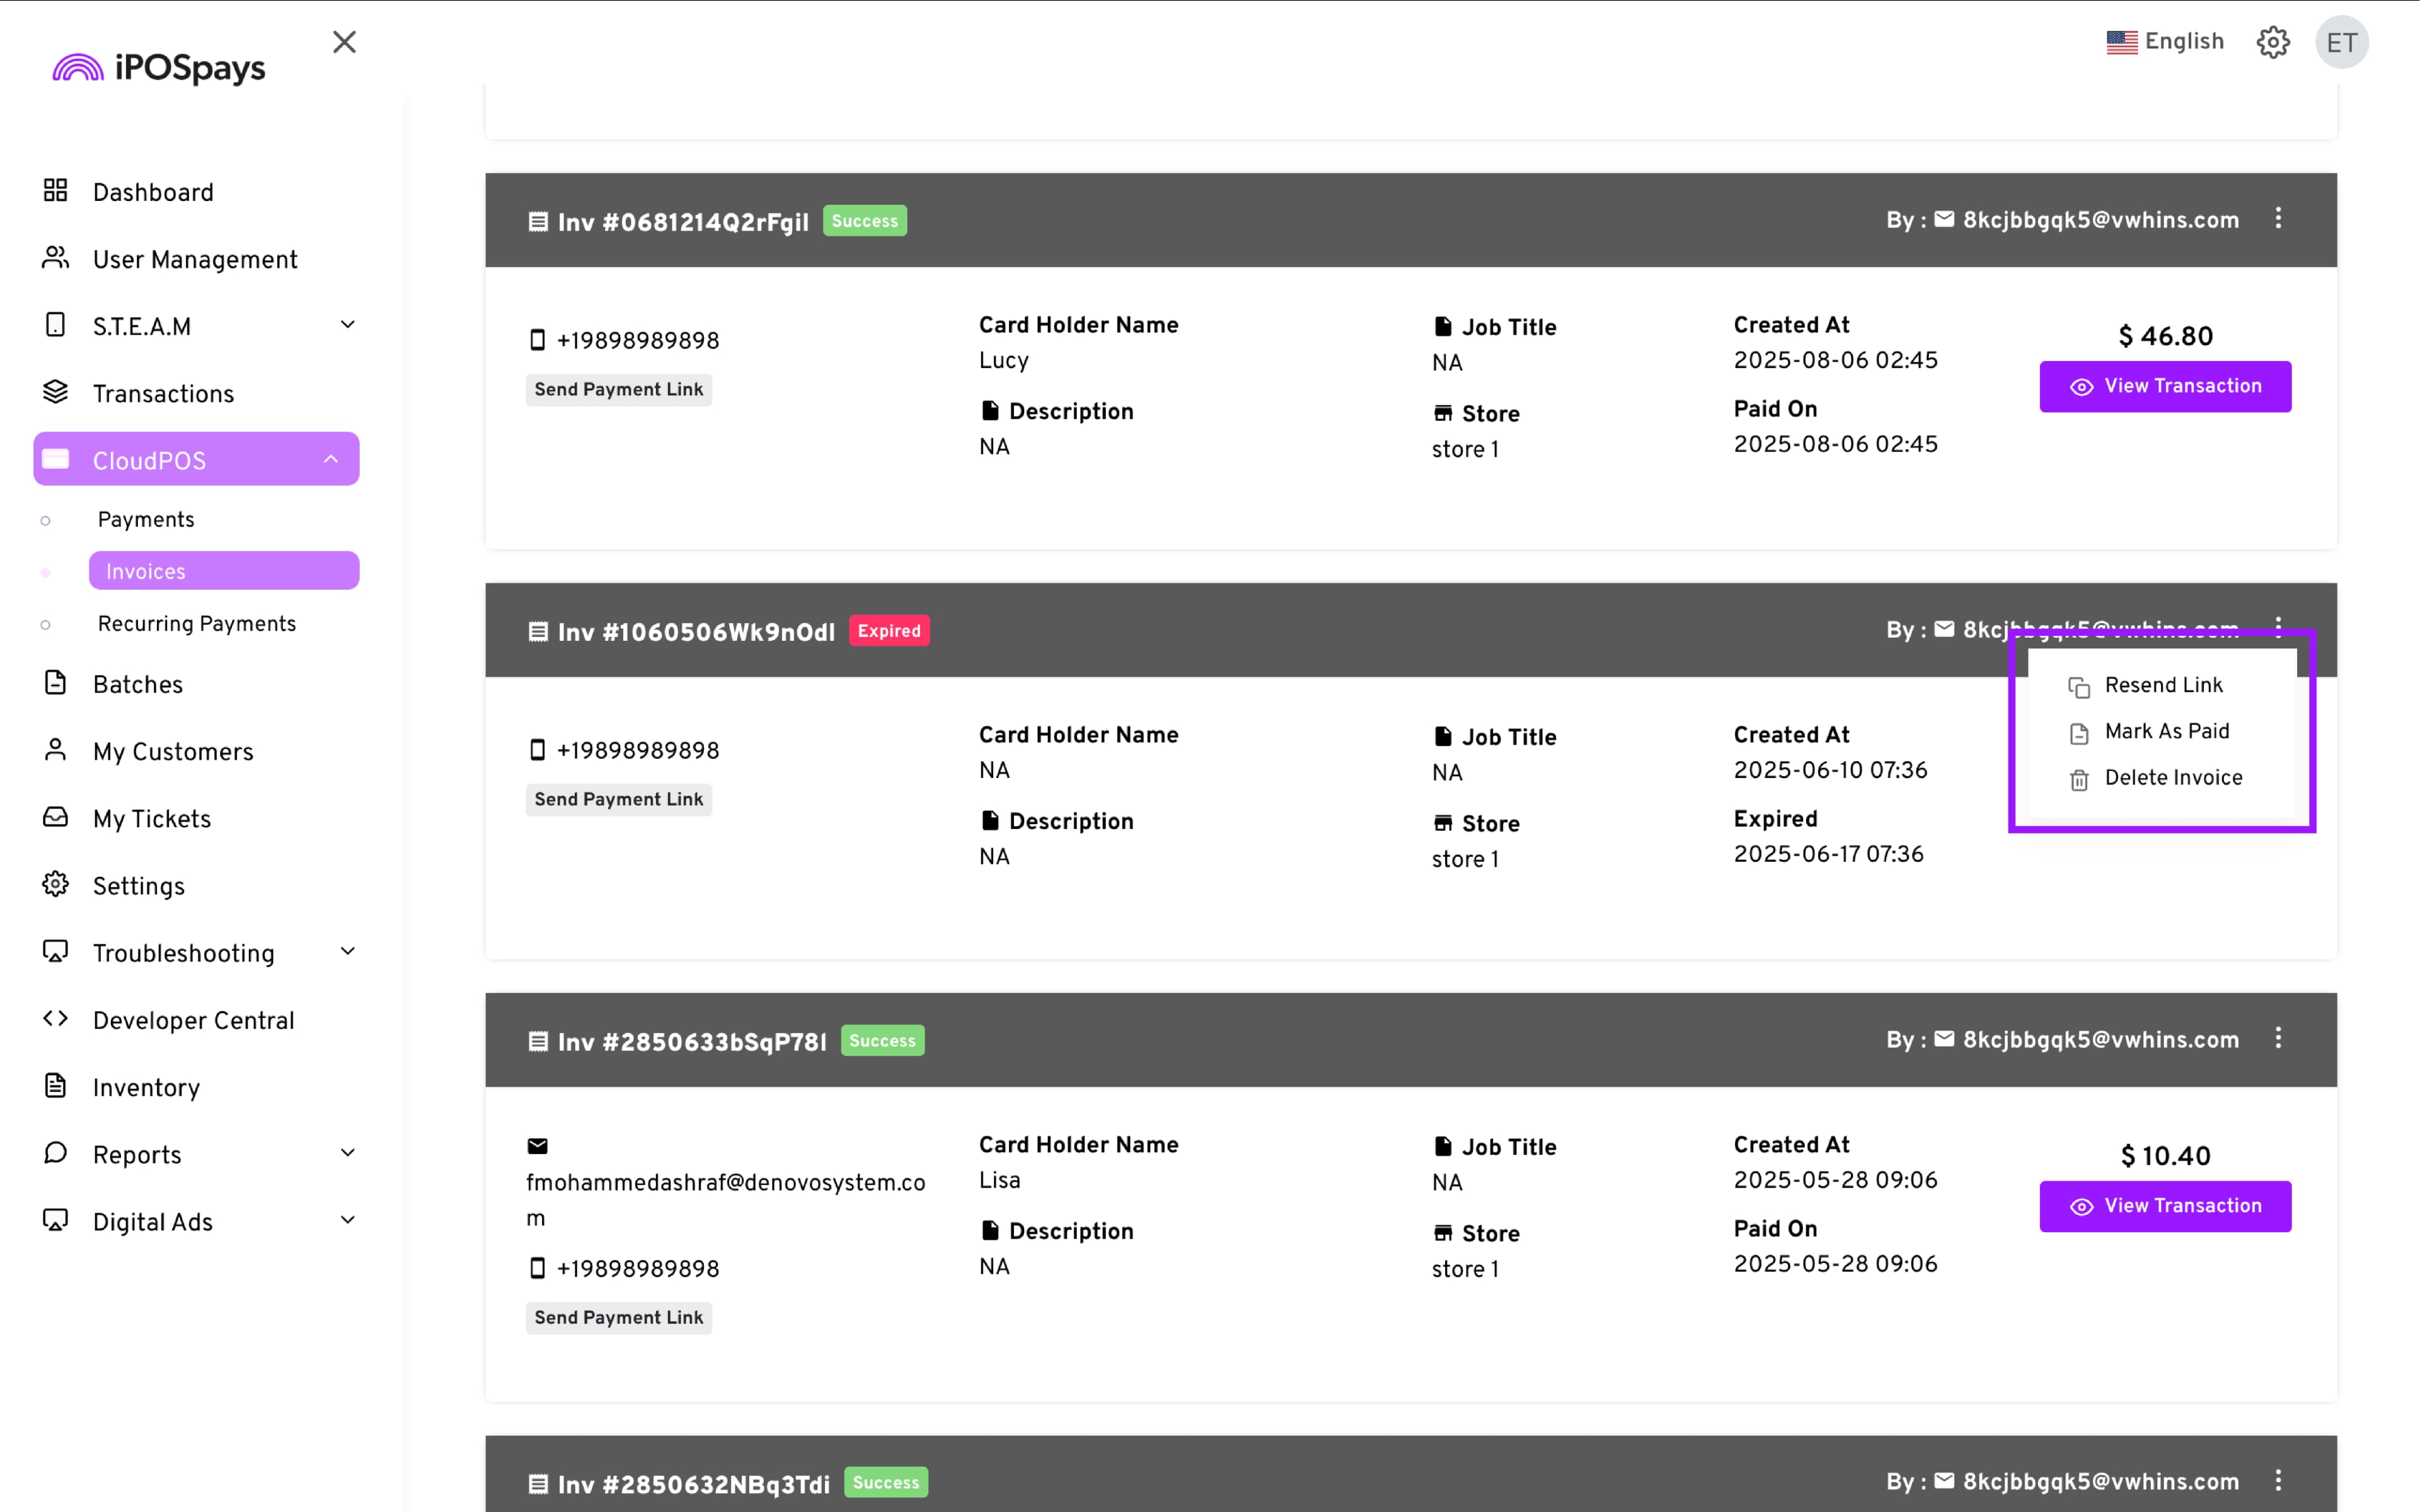Click Send Payment Link on expired invoice
This screenshot has height=1512, width=2420.
pos(618,799)
